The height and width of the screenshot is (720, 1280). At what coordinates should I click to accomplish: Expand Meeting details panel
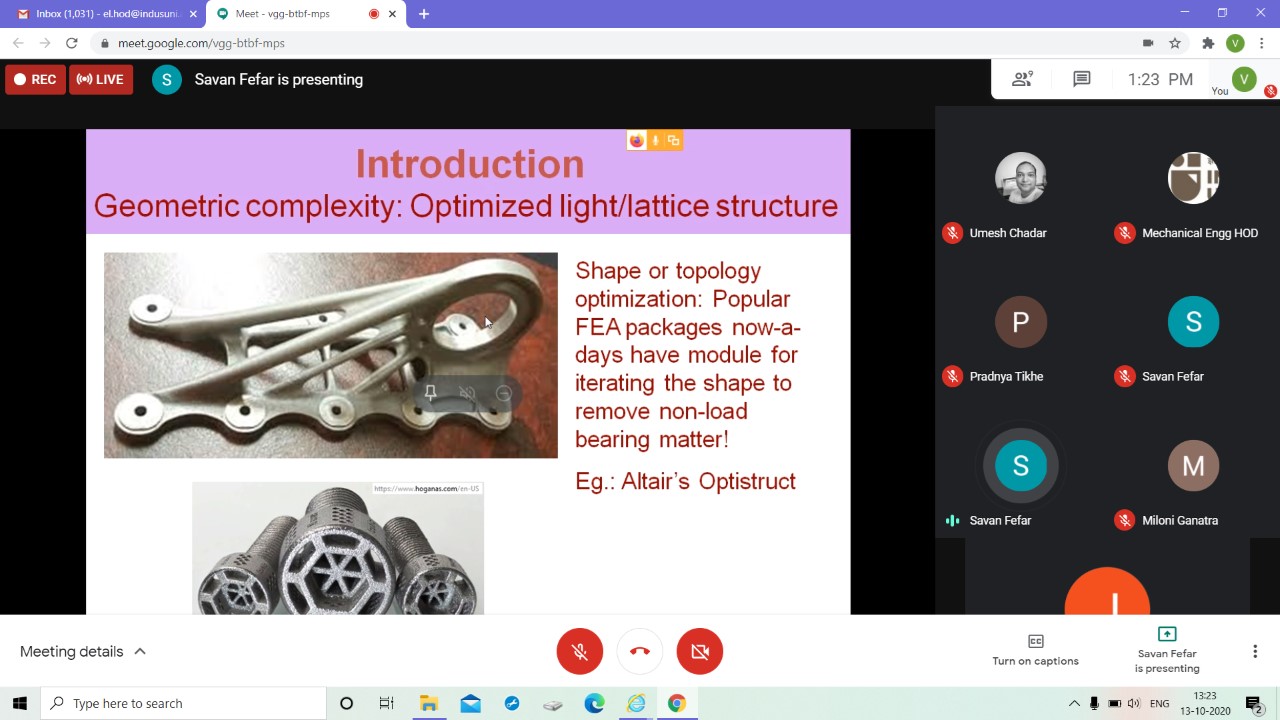click(83, 651)
